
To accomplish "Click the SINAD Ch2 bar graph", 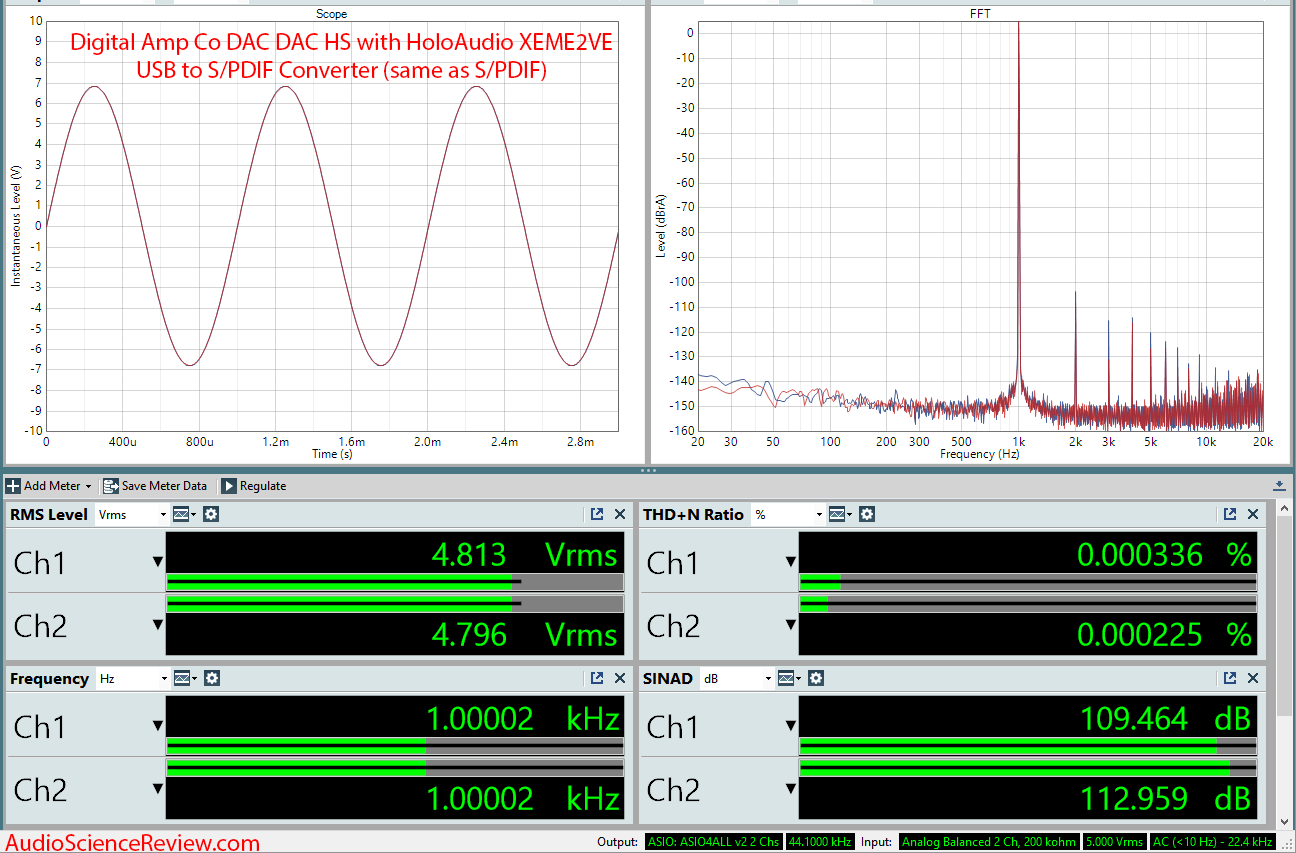I will (1028, 768).
